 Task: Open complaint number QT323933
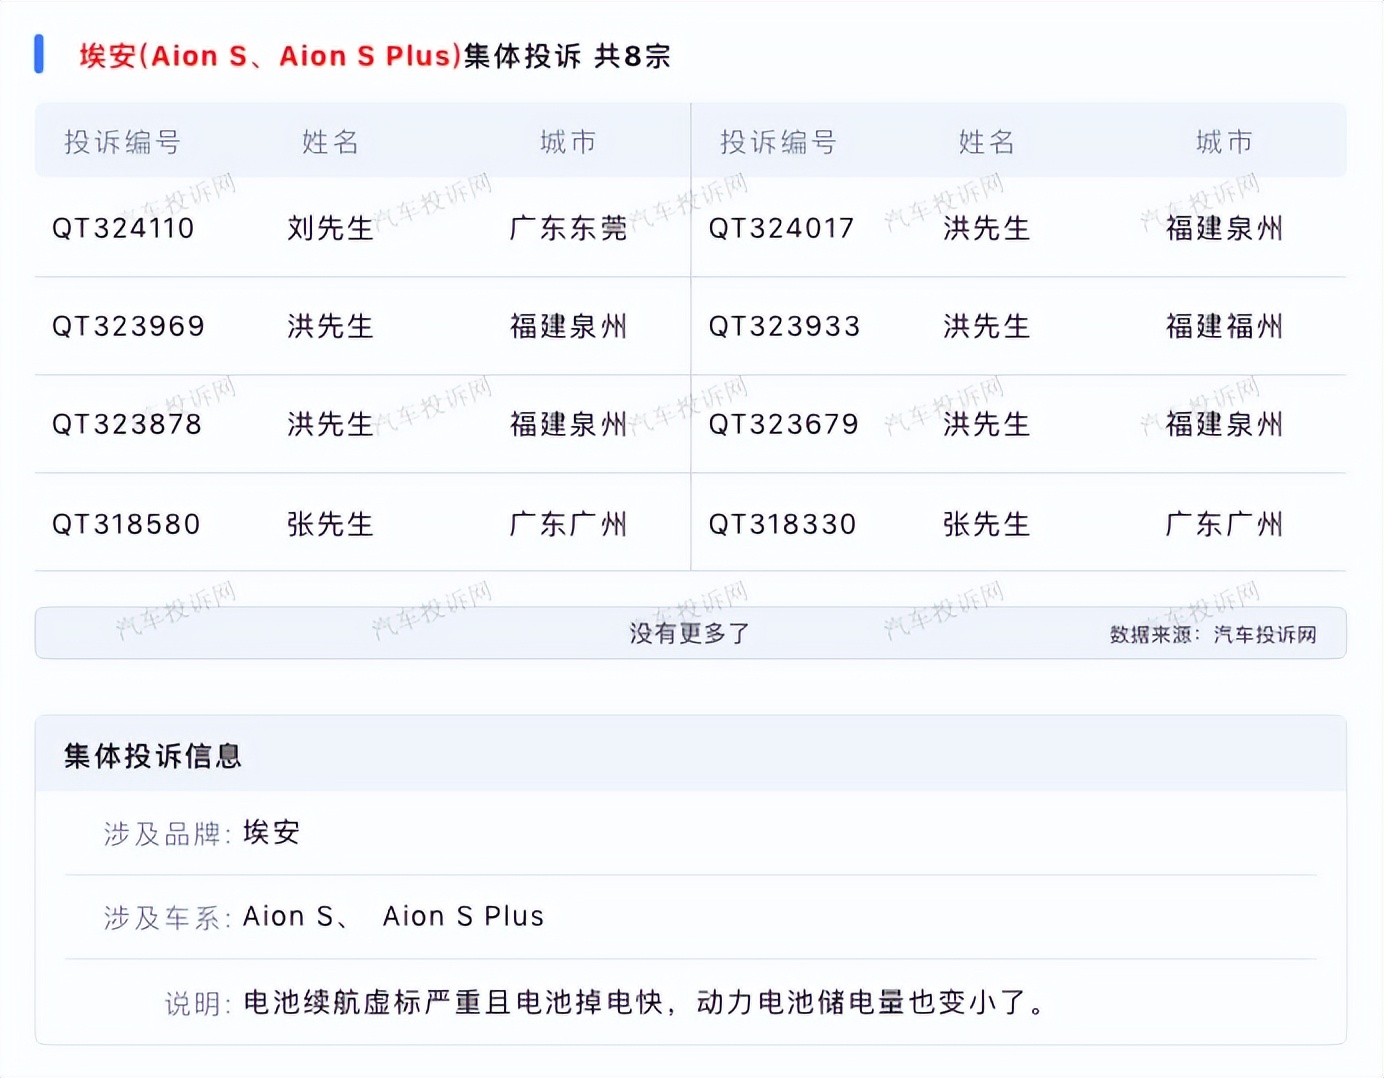[x=784, y=327]
